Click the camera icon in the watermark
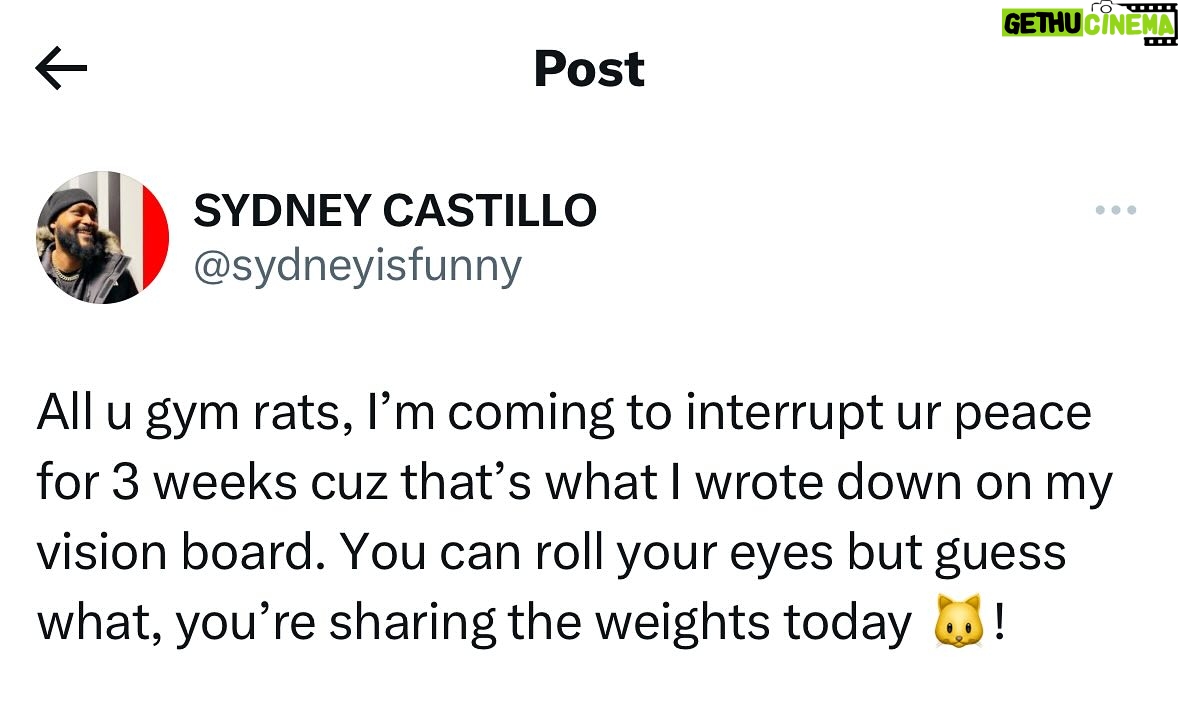Screen dimensions: 1178x706 pyautogui.click(x=1102, y=6)
